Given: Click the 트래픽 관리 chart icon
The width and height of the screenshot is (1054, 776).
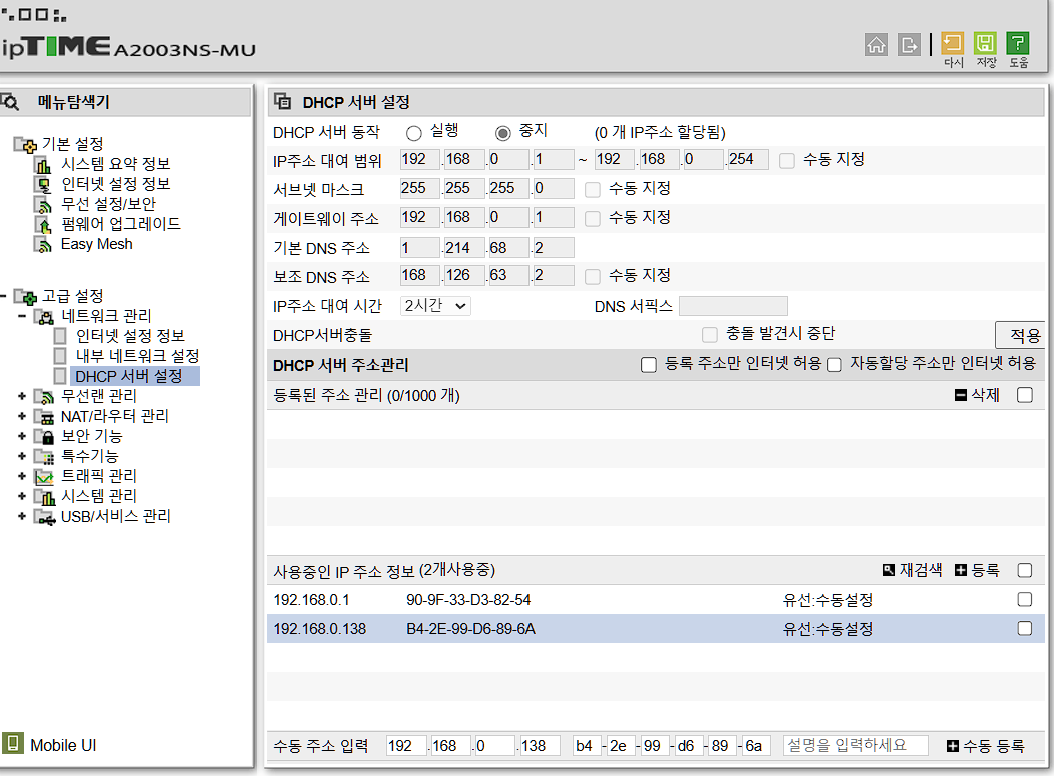Looking at the screenshot, I should pyautogui.click(x=44, y=477).
